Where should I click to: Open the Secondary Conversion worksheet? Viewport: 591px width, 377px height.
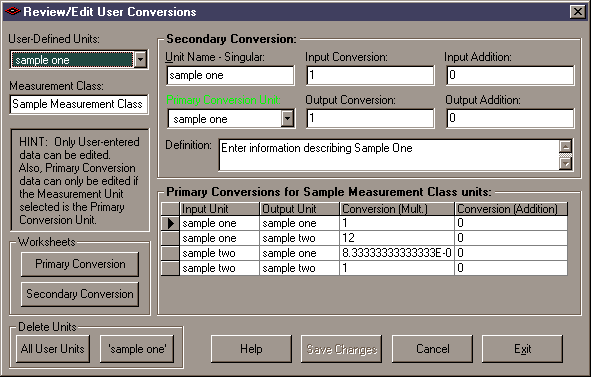(80, 294)
